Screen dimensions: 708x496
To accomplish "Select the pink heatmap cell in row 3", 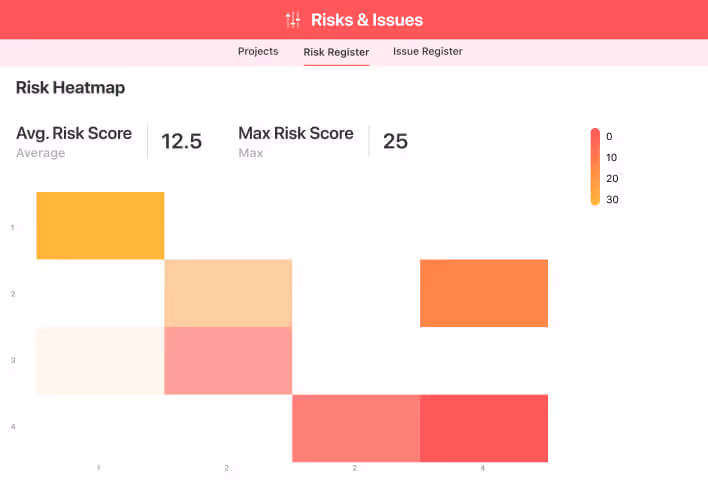I will click(x=228, y=360).
